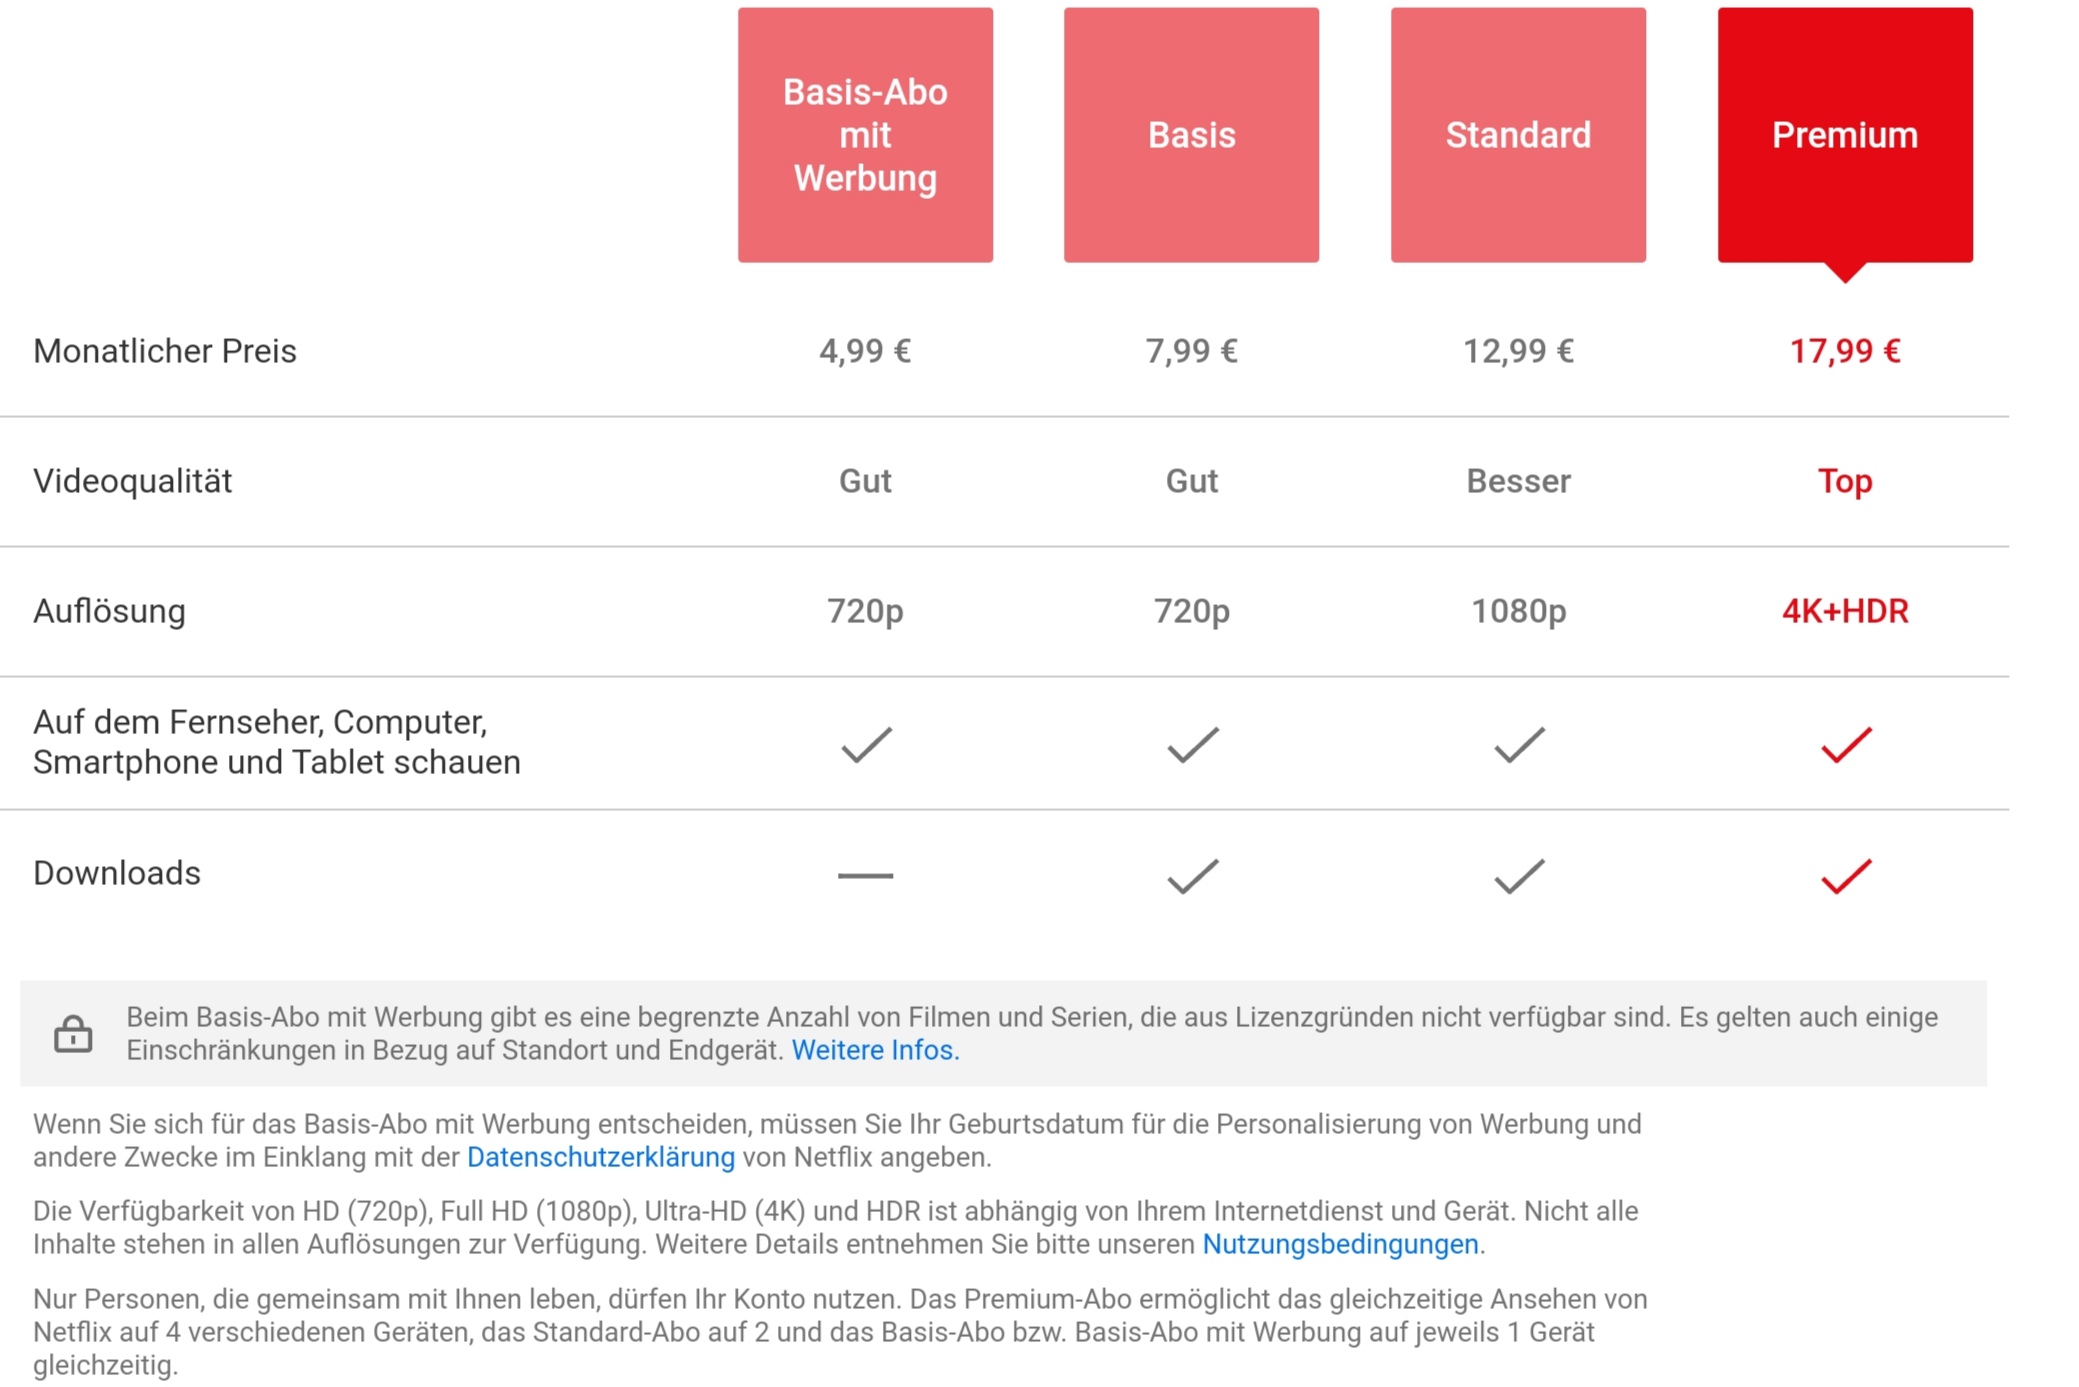Pick the Standard plan tile

pos(1518,135)
